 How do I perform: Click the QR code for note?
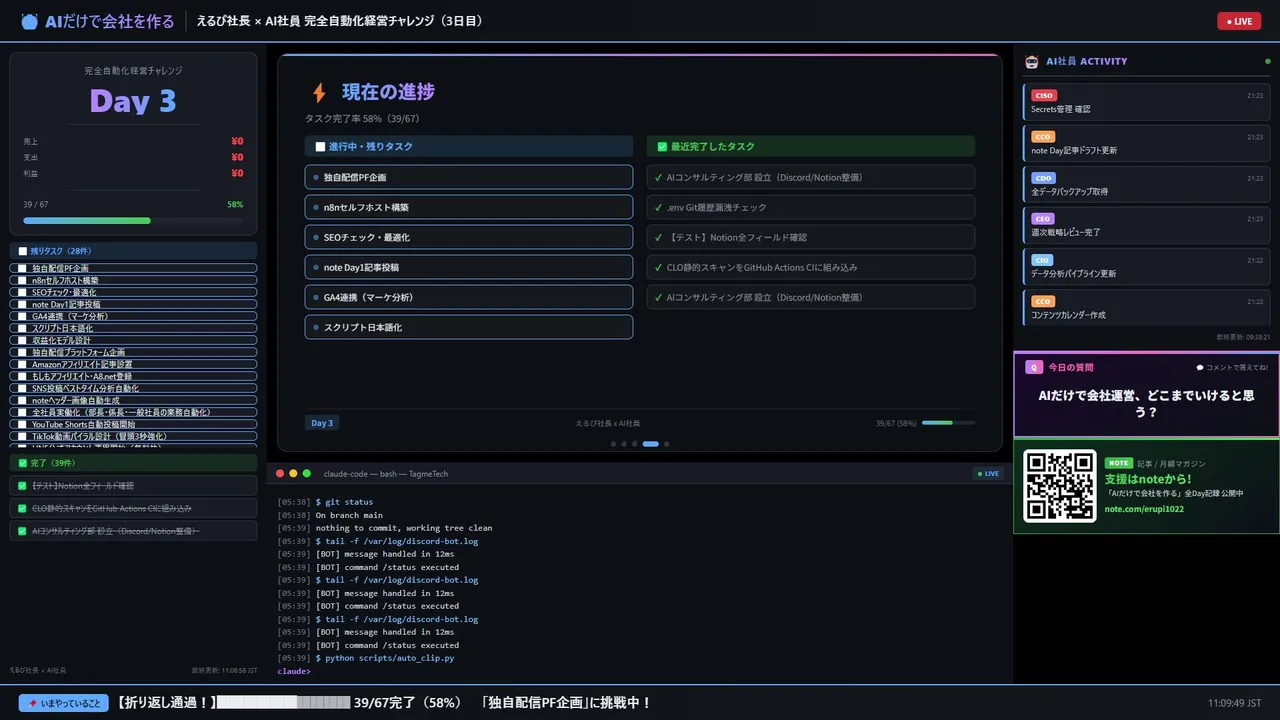1060,486
